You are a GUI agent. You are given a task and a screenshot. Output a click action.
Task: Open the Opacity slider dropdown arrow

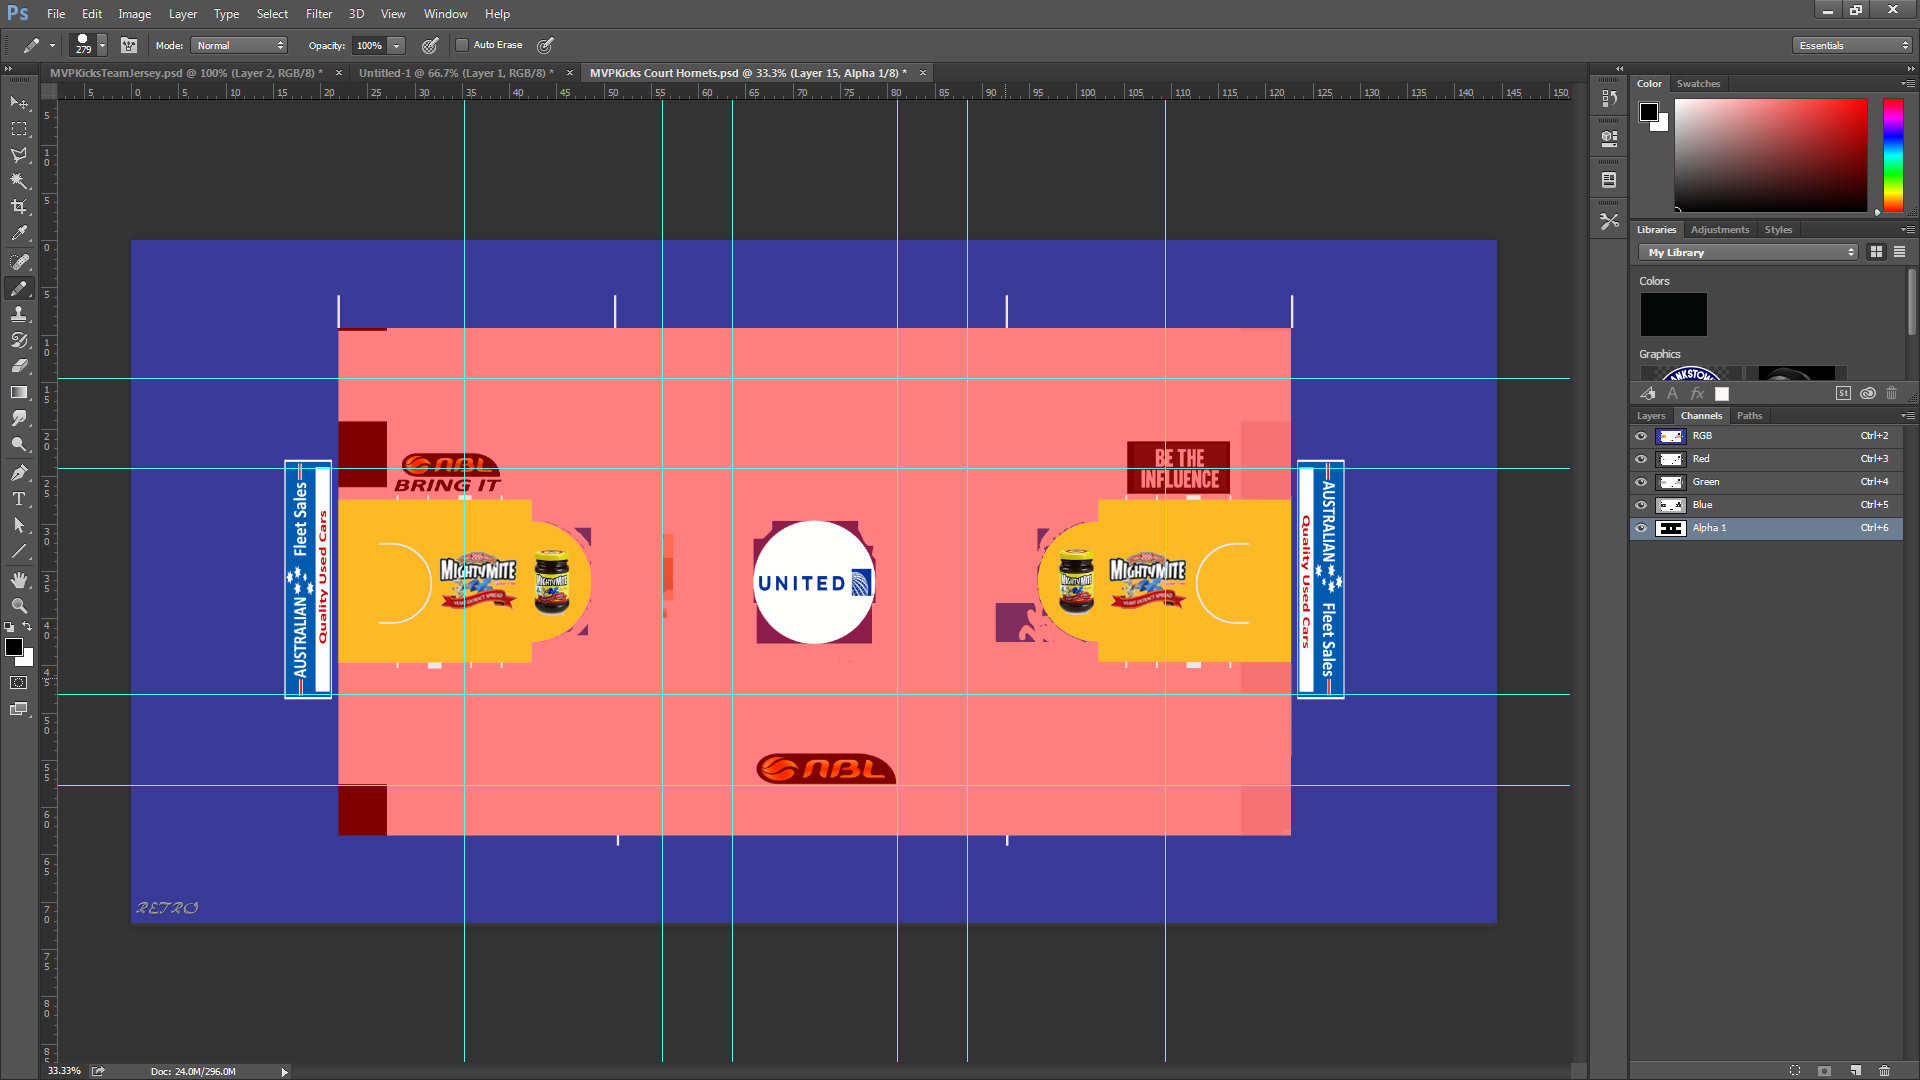pos(397,45)
